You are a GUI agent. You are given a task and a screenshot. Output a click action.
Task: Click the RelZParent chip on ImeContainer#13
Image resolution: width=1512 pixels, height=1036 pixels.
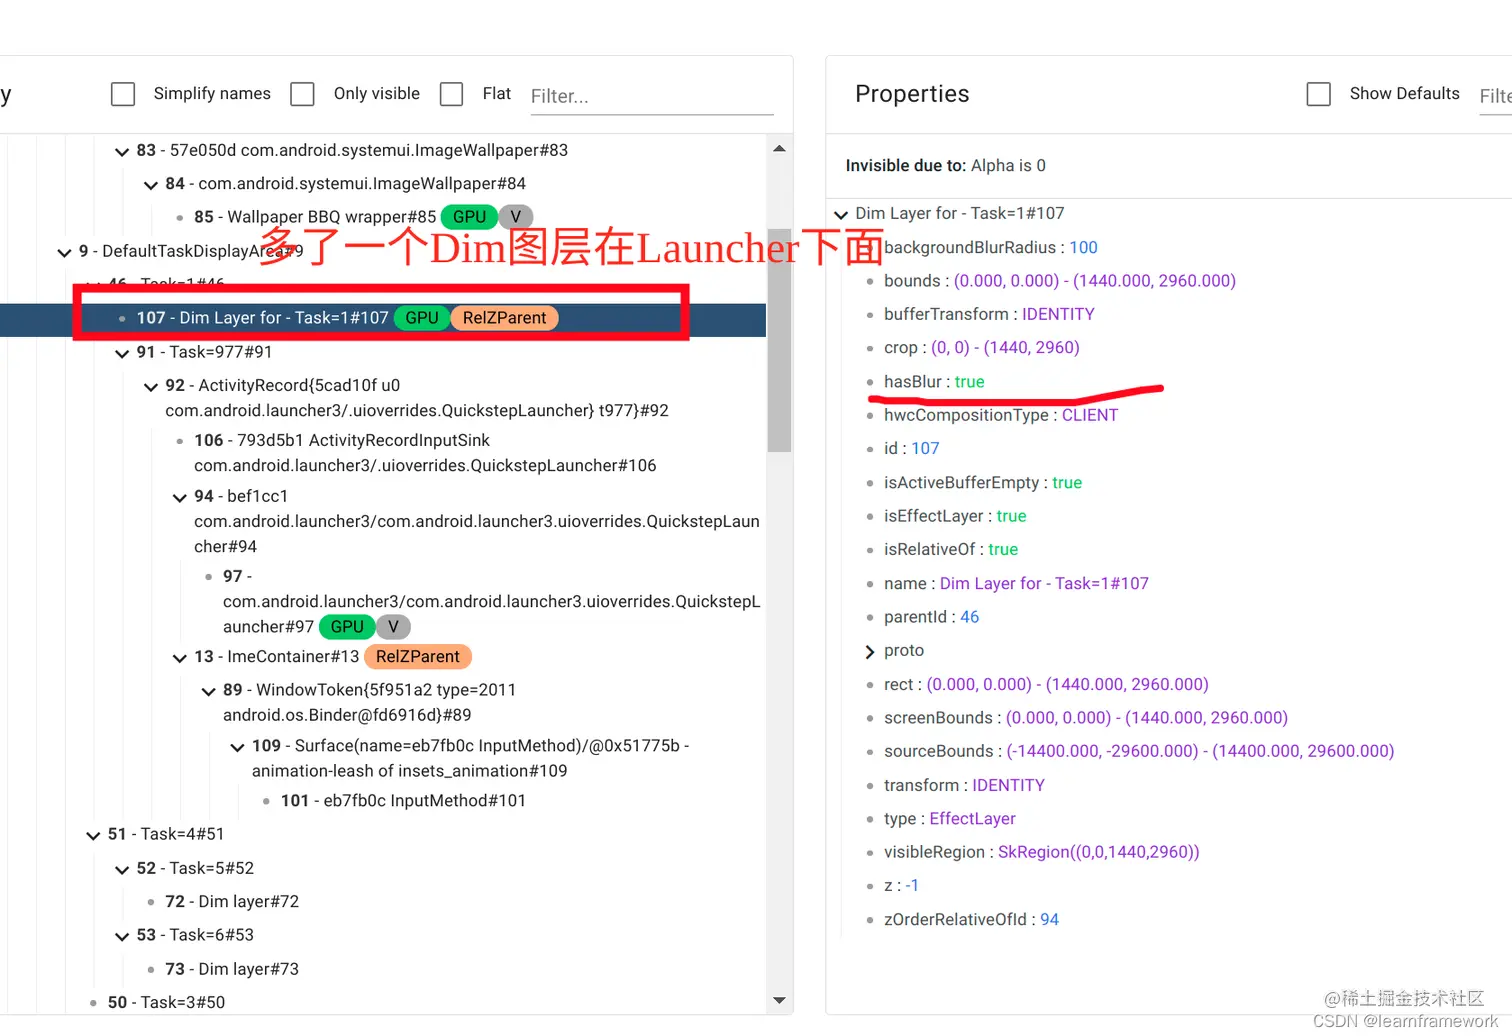(418, 656)
